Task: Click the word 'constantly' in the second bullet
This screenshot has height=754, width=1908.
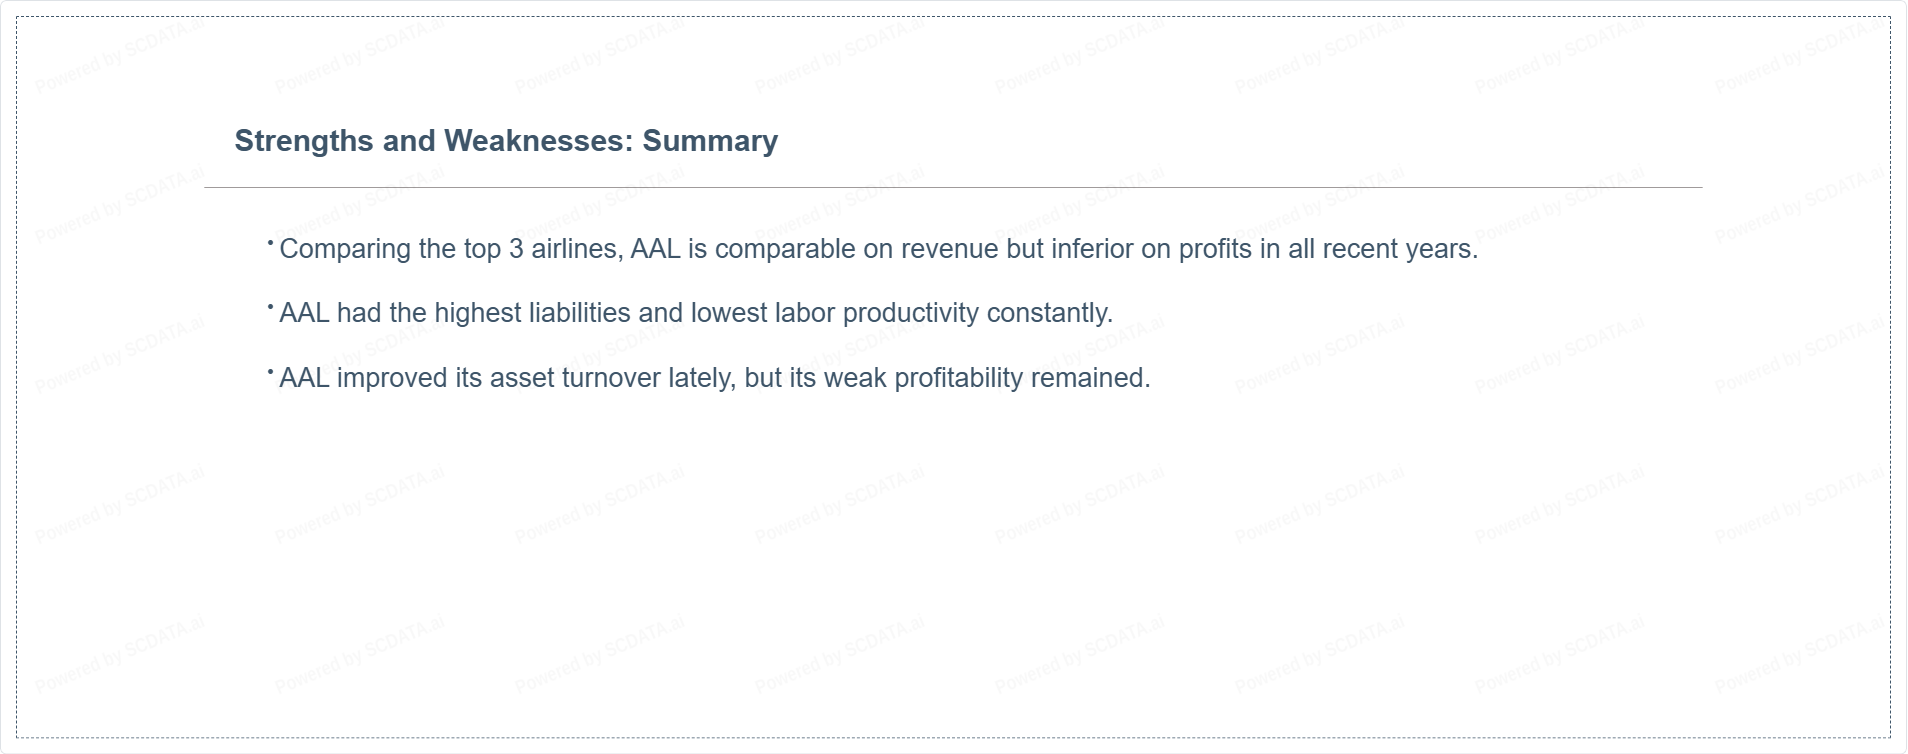Action: (1047, 313)
